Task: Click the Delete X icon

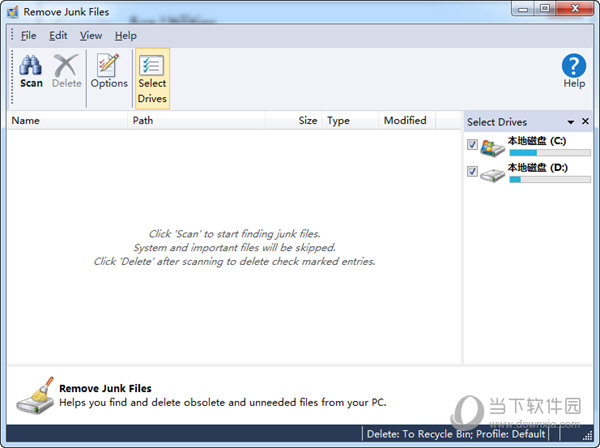Action: [x=66, y=65]
